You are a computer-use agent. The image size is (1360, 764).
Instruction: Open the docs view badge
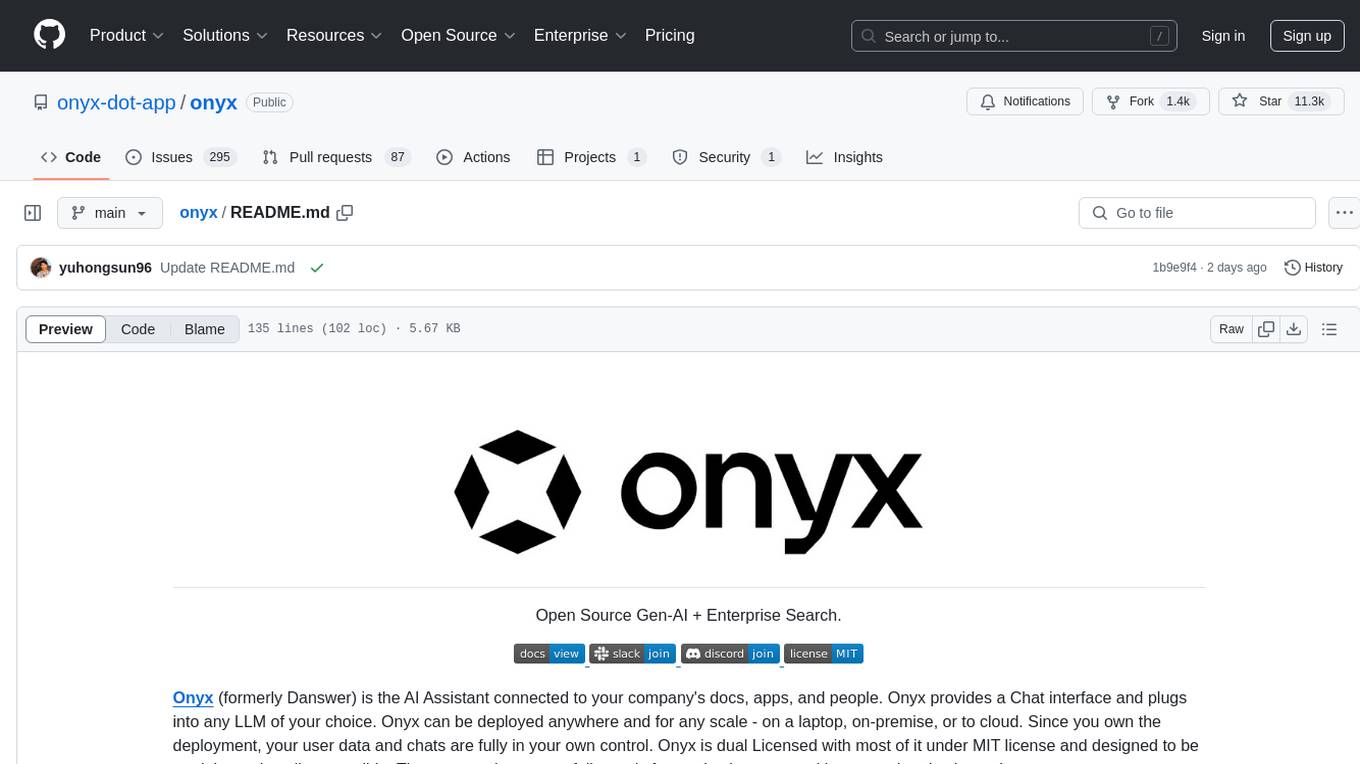(549, 654)
